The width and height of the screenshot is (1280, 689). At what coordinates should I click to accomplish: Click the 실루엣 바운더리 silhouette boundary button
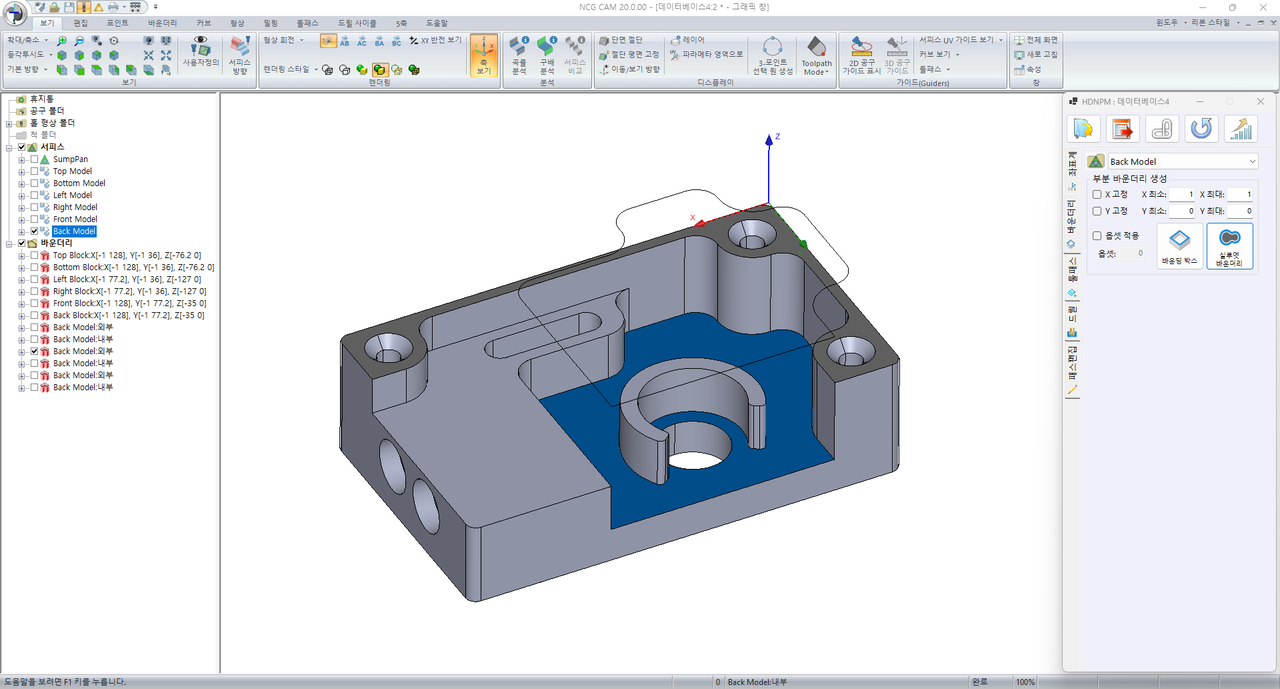tap(1229, 247)
